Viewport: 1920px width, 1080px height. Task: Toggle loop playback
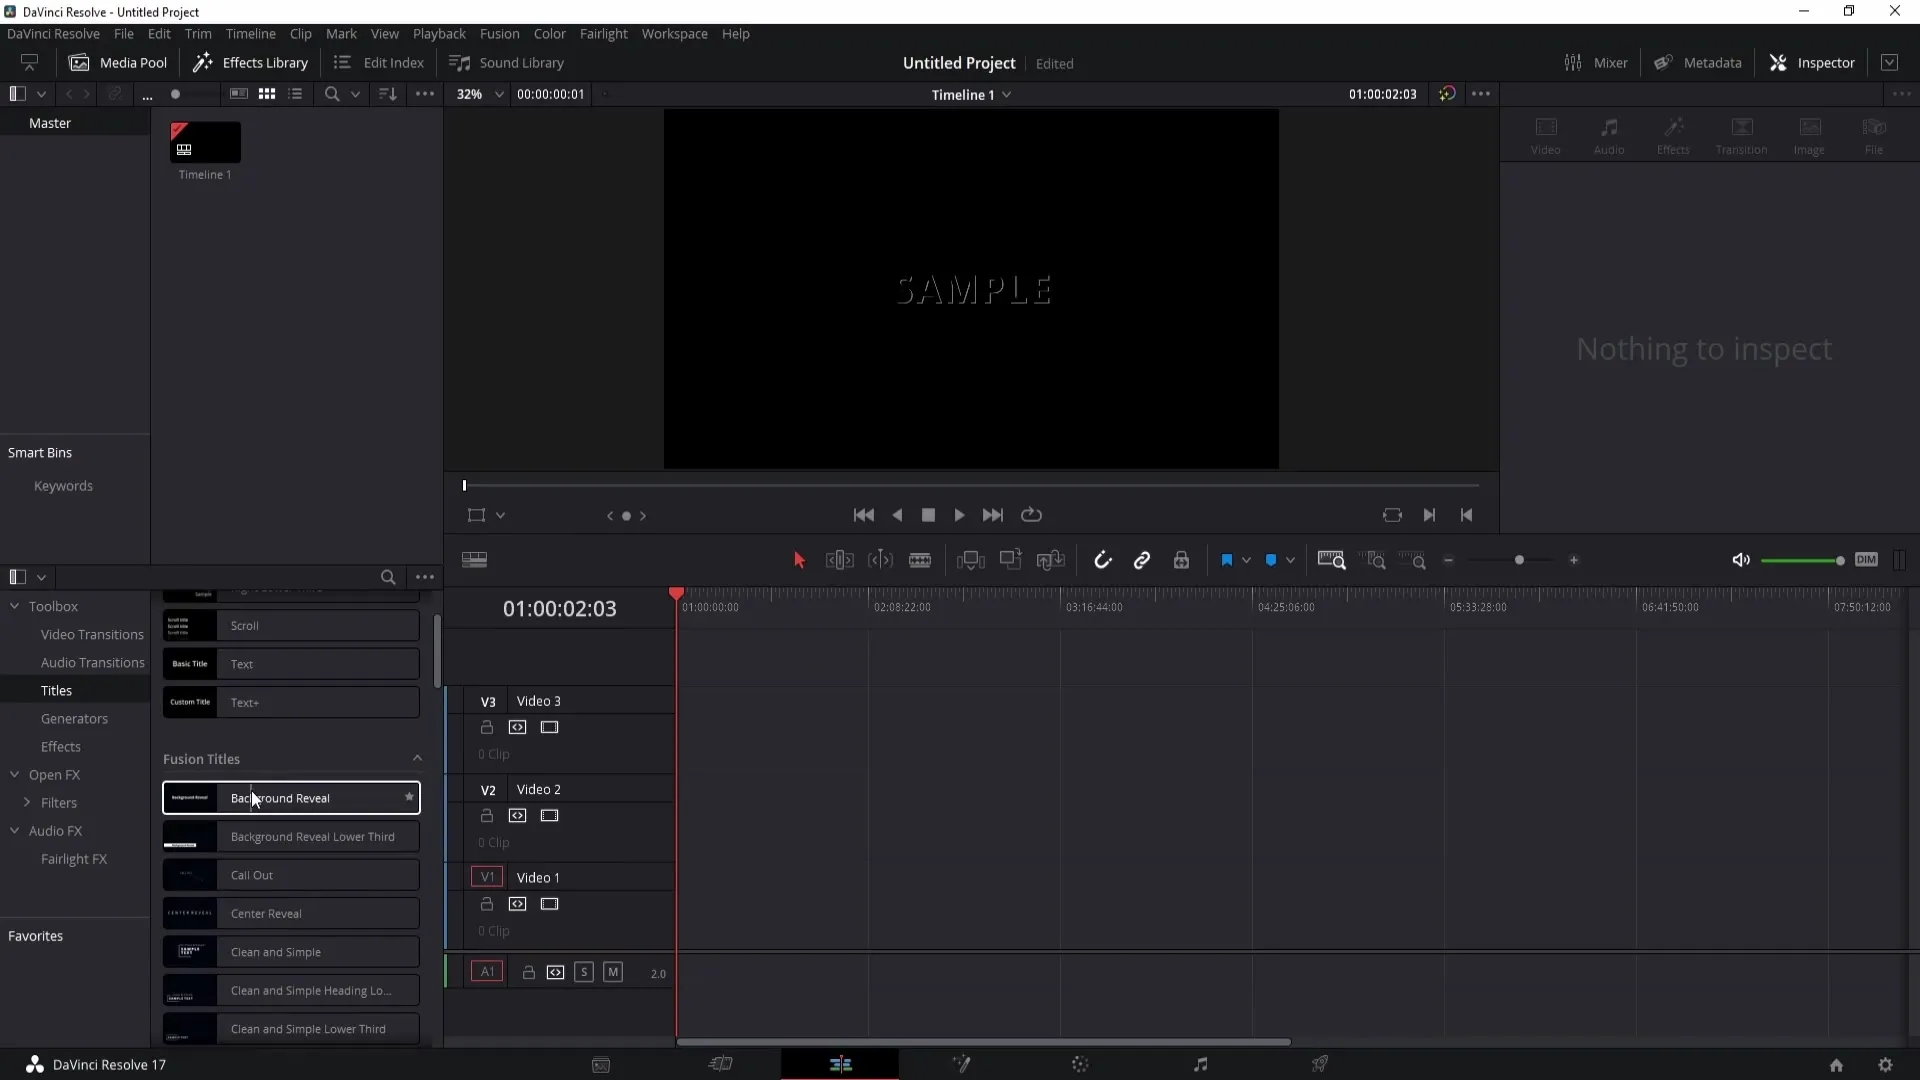[x=1031, y=515]
